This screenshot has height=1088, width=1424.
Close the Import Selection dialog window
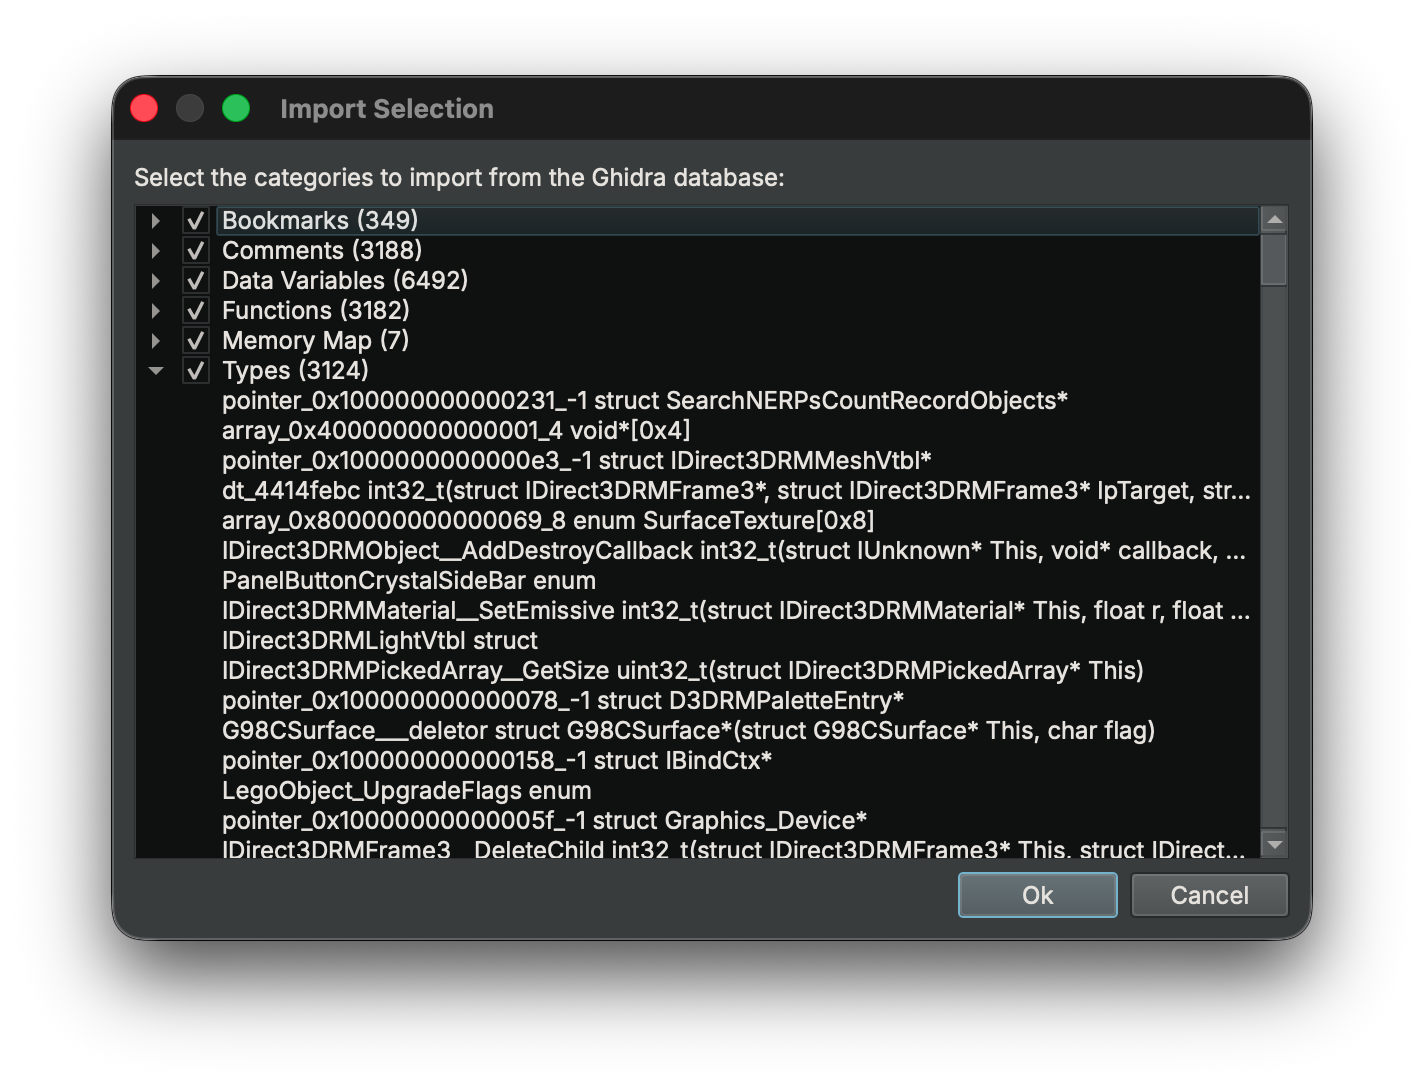145,108
